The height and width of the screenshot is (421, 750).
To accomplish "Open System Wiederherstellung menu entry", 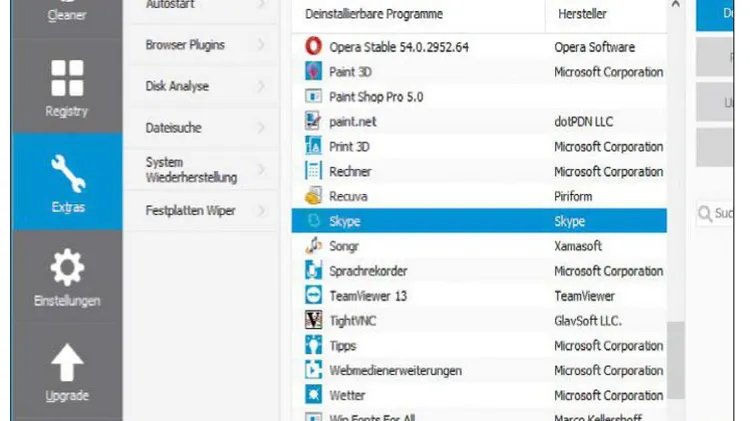I will coord(203,169).
